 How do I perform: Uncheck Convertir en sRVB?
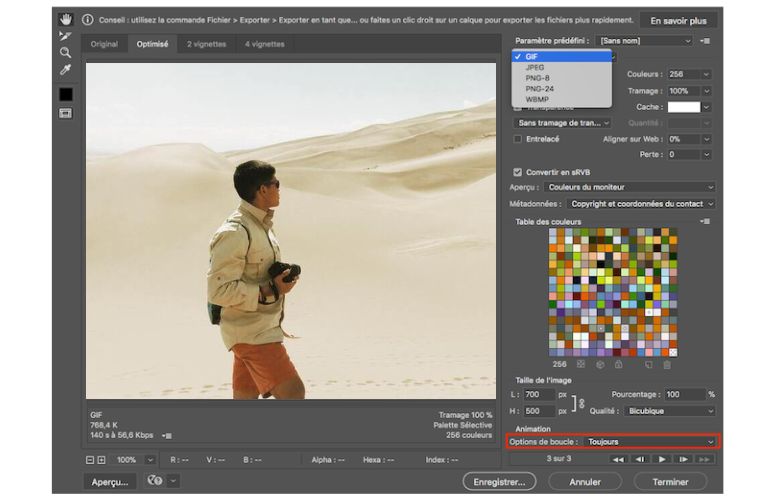pos(517,172)
